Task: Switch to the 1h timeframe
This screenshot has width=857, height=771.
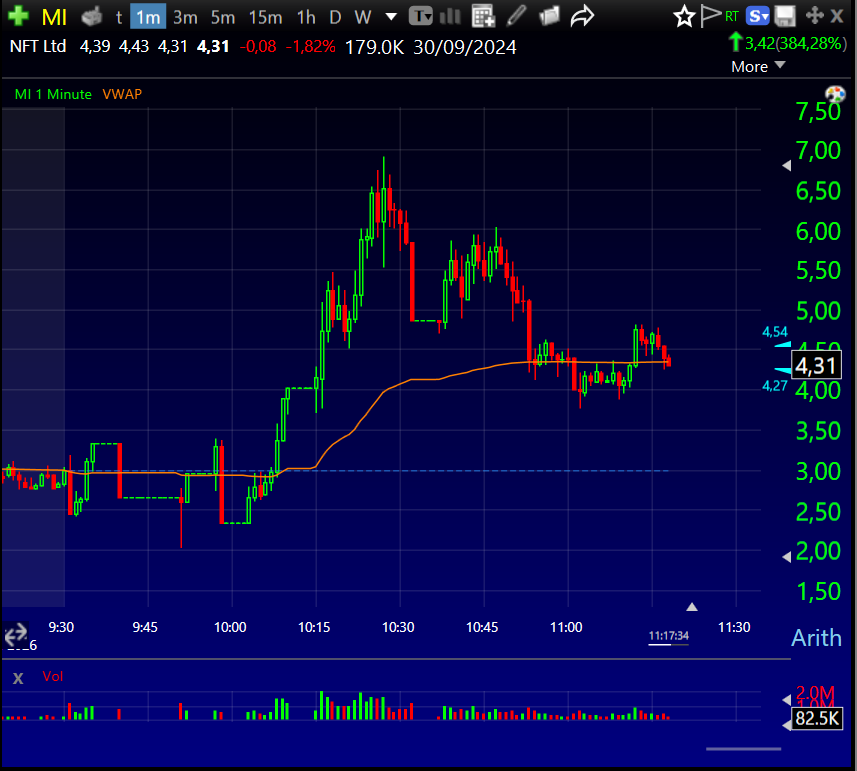Action: [x=306, y=17]
